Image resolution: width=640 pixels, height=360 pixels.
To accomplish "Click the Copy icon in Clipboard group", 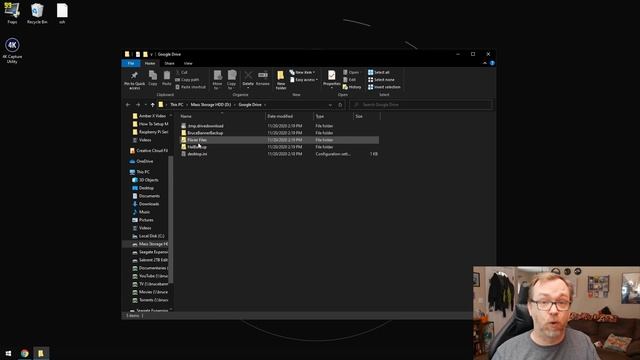I will 153,78.
